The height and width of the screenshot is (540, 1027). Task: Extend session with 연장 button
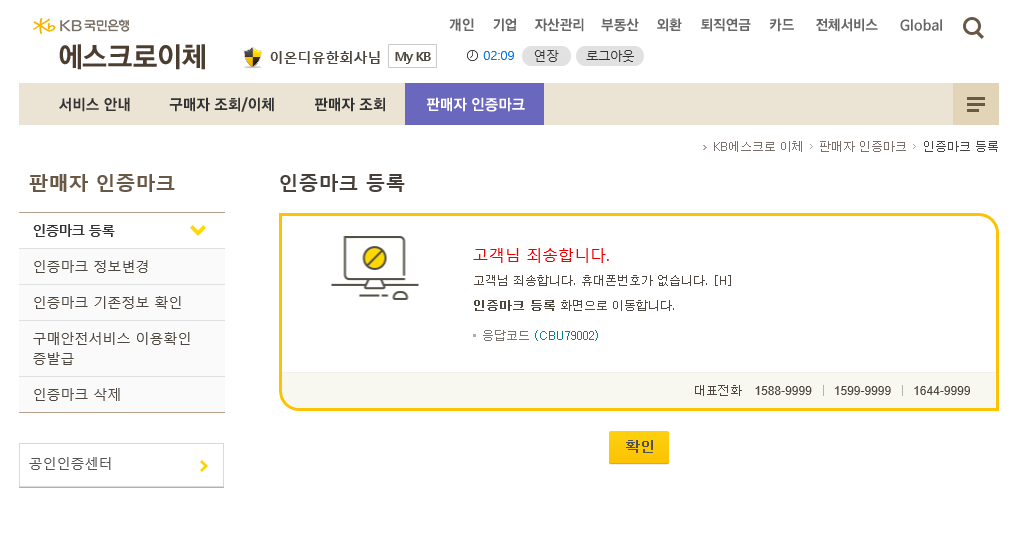click(546, 56)
